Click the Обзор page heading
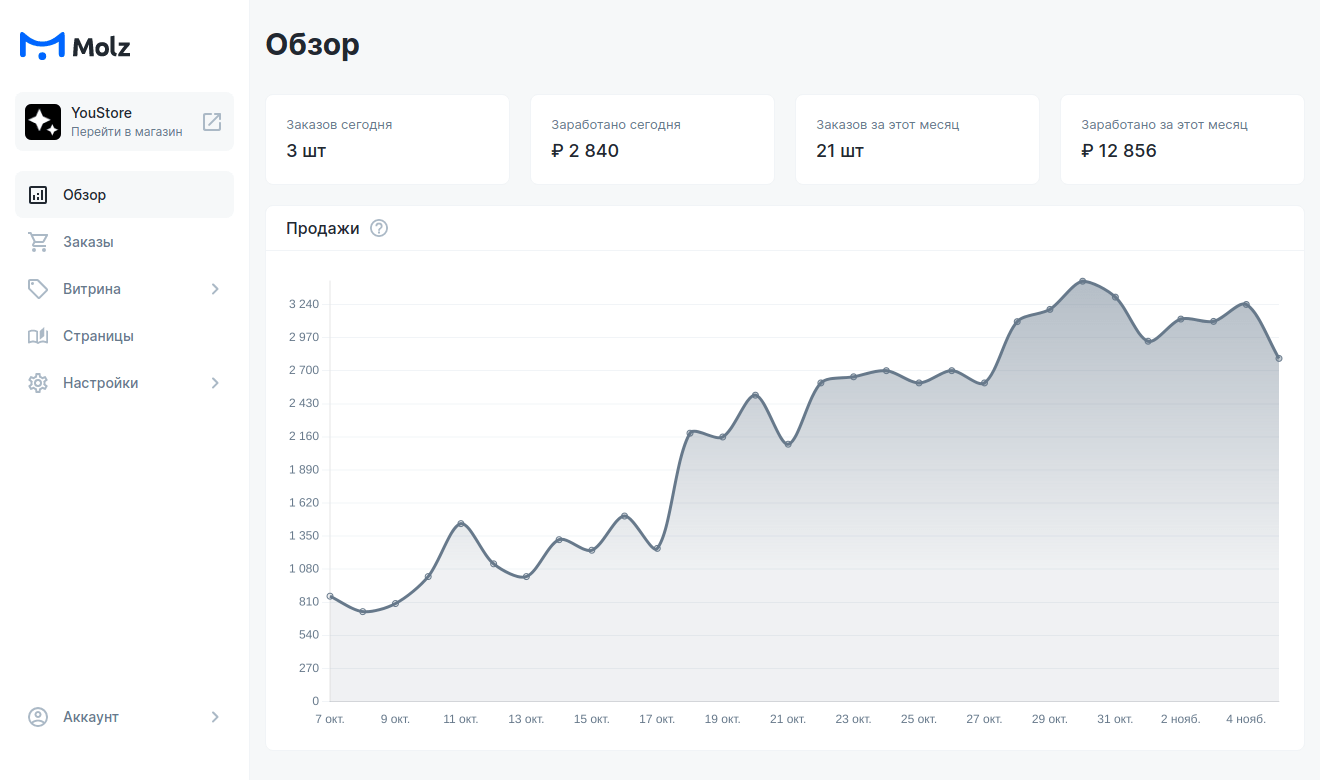 click(x=312, y=45)
